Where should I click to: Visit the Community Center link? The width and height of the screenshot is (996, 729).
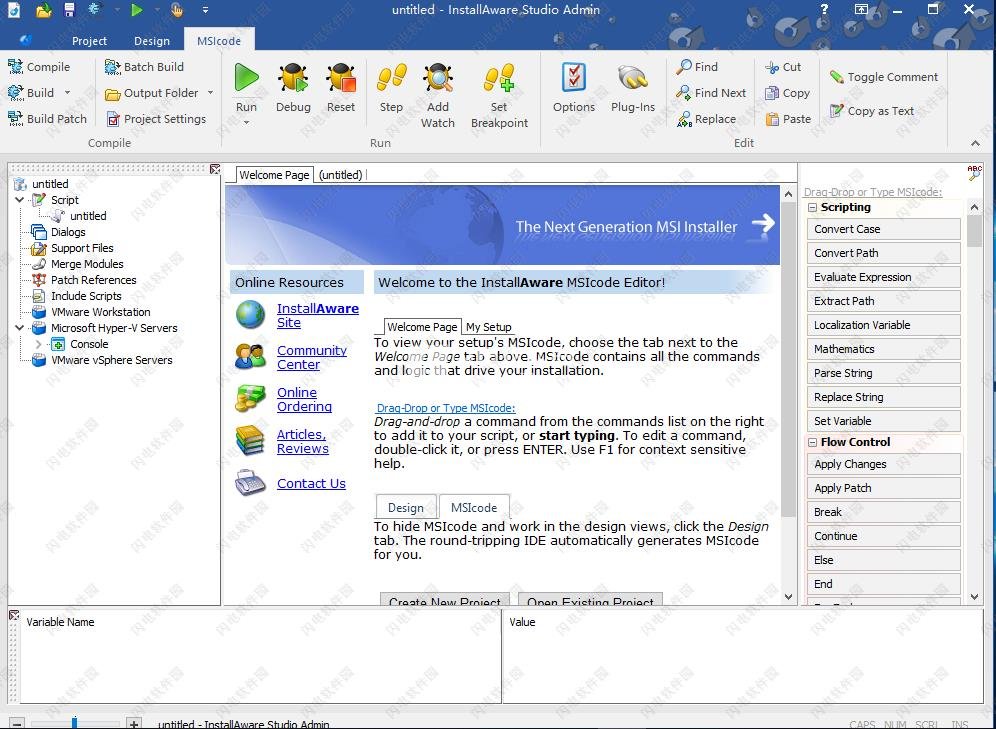[312, 358]
